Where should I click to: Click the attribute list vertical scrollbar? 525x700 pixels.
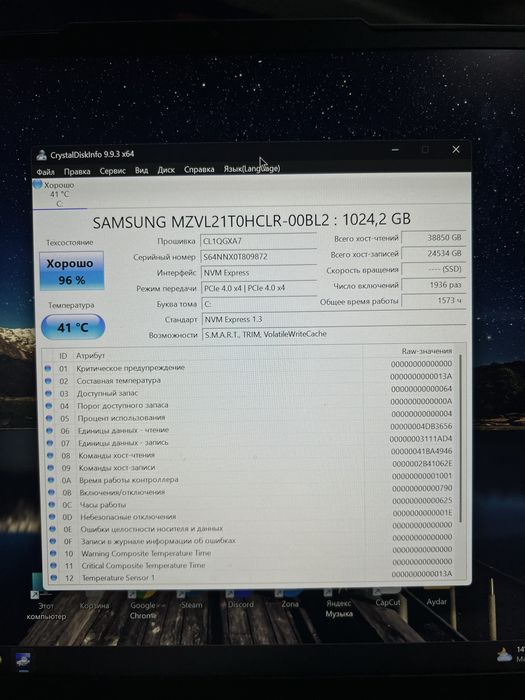tap(460, 438)
